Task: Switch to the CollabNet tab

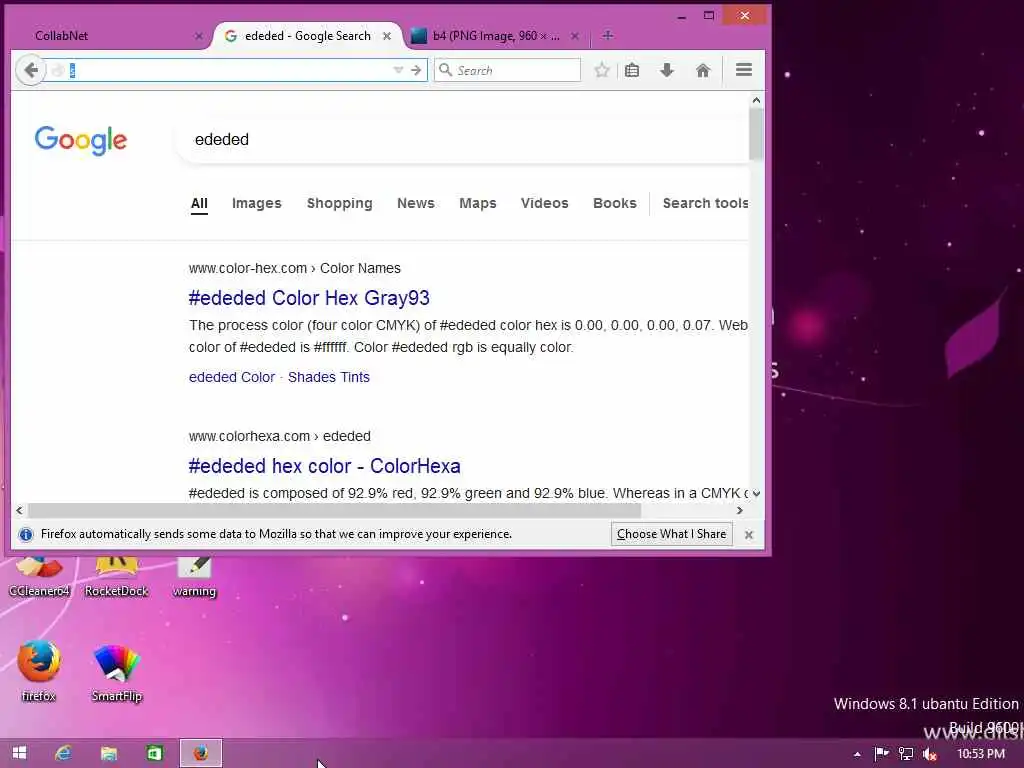Action: (61, 36)
